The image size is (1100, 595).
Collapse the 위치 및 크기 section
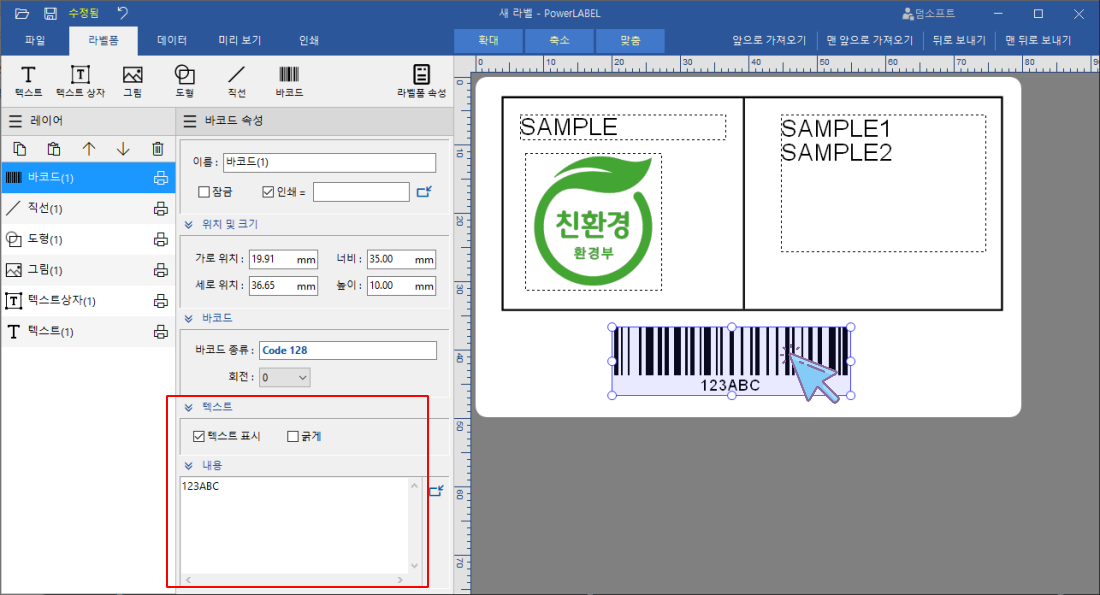[189, 223]
